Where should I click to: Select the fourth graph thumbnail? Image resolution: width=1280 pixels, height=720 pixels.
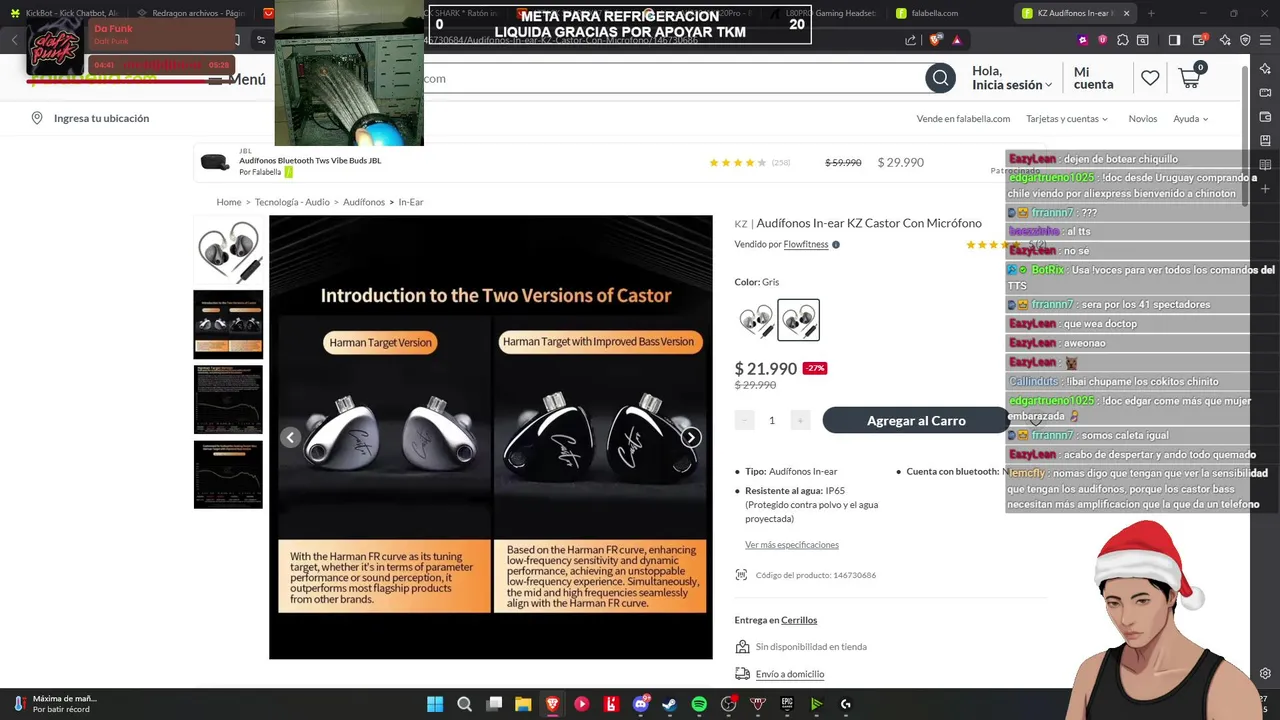coord(228,475)
